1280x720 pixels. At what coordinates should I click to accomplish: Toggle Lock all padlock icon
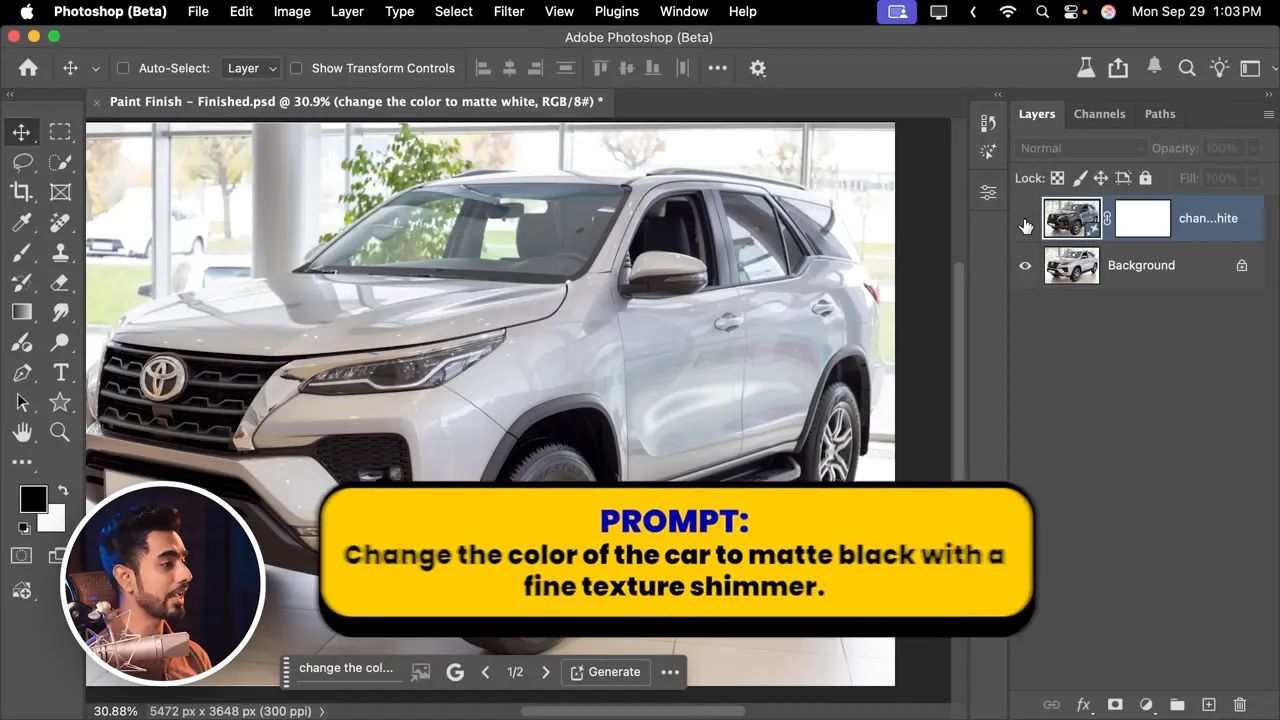point(1145,178)
